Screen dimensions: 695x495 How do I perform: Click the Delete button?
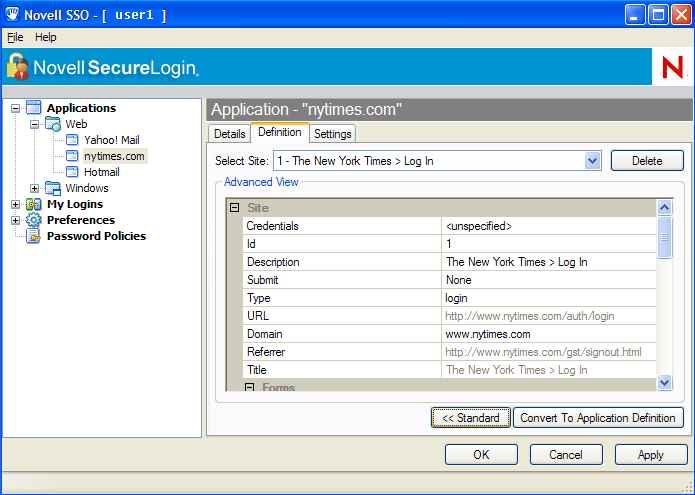click(647, 161)
